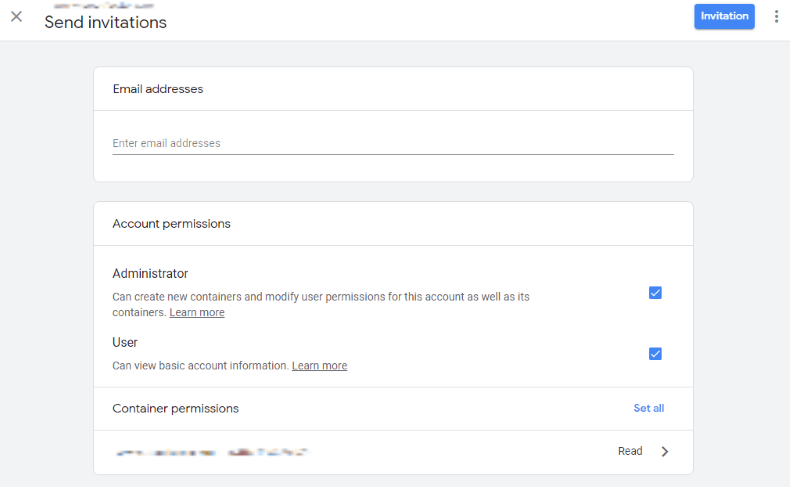This screenshot has width=790, height=487.
Task: Open the three-dot more options menu
Action: 776,16
